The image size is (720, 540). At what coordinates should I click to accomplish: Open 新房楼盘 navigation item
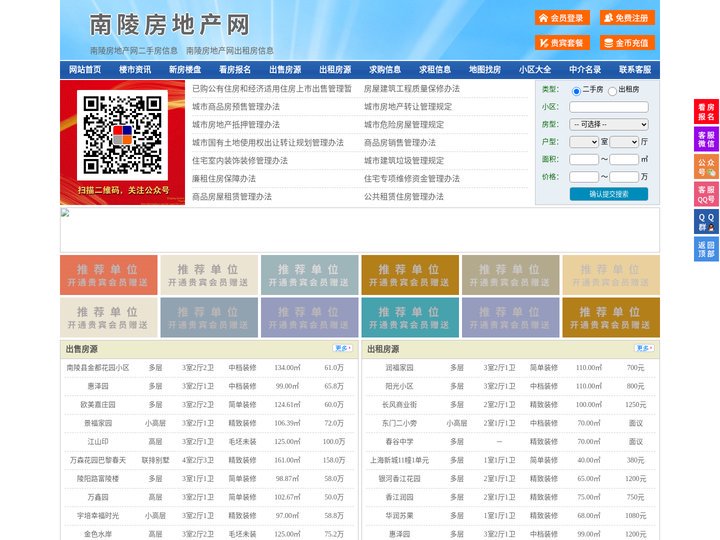tap(185, 70)
